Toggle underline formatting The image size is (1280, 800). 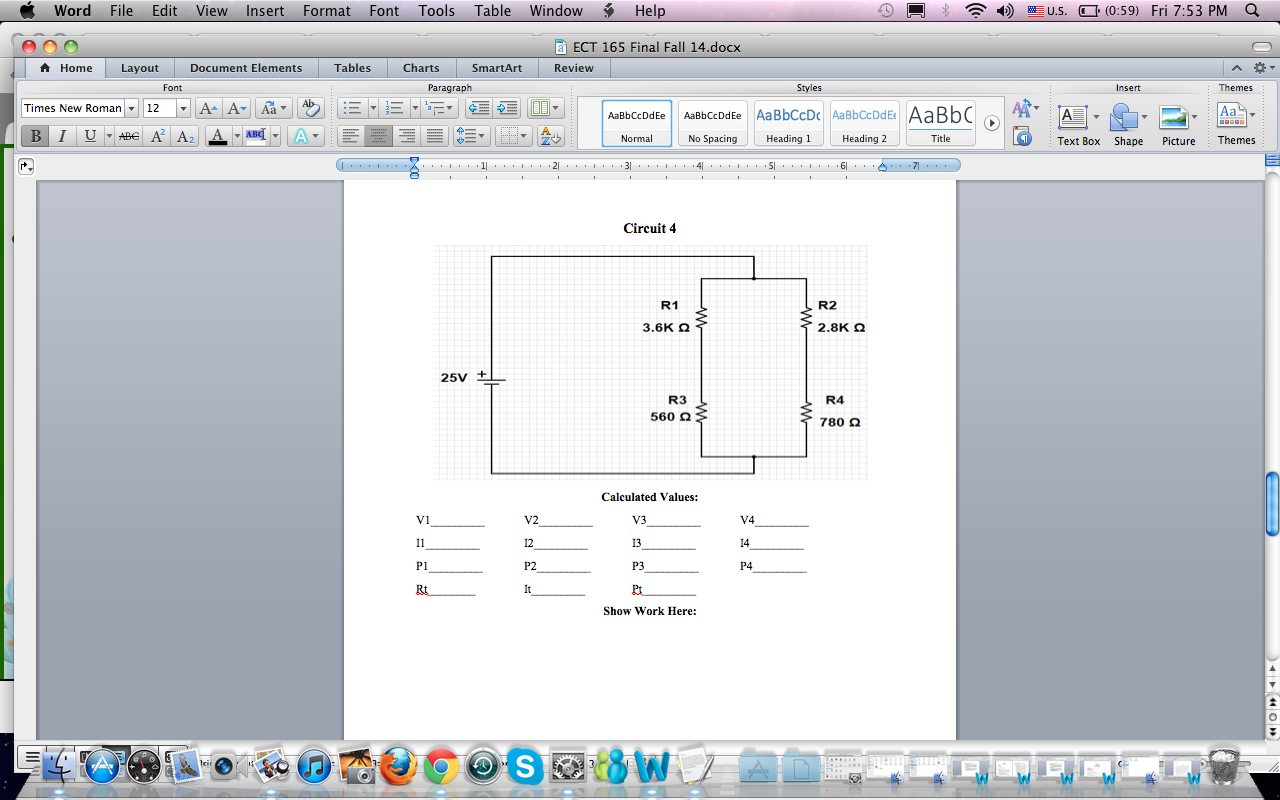click(88, 137)
